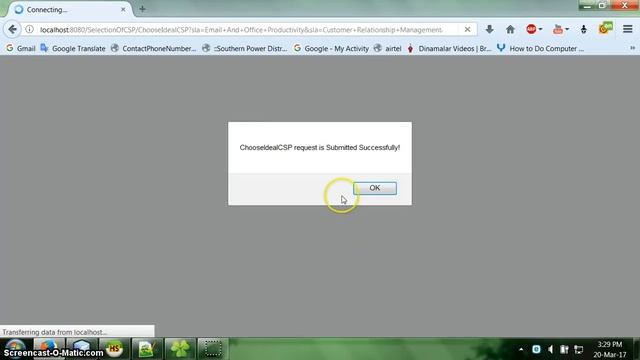Image resolution: width=640 pixels, height=360 pixels.
Task: Open the Google - My Activity bookmark
Action: 331,49
